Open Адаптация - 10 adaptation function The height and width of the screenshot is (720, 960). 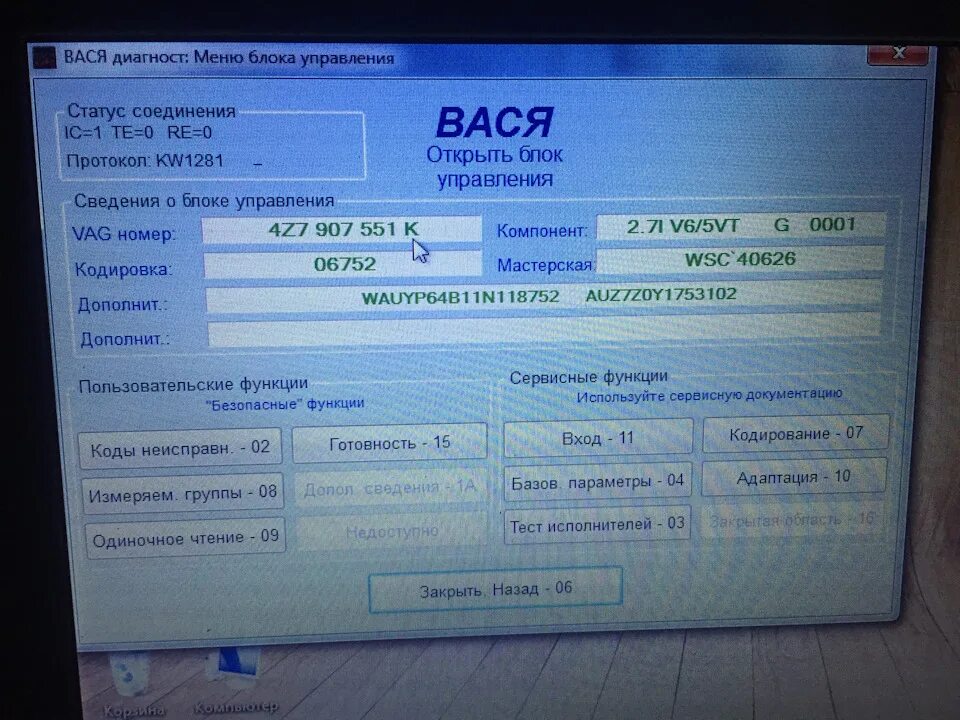point(793,476)
